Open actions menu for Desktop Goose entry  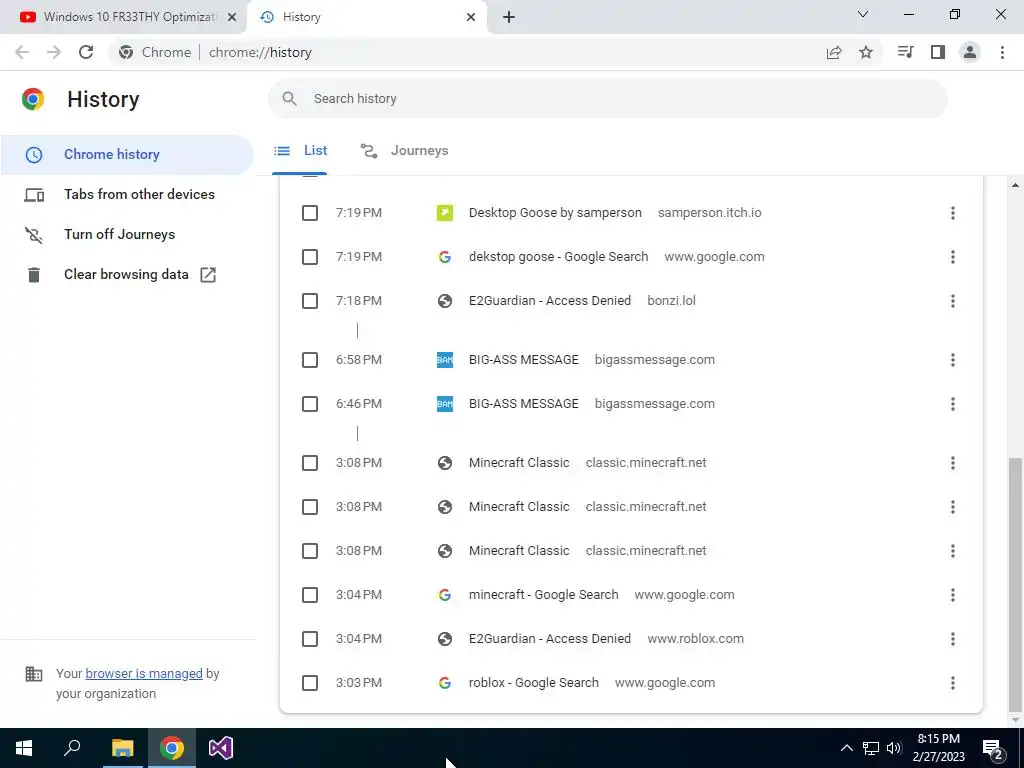click(x=953, y=213)
